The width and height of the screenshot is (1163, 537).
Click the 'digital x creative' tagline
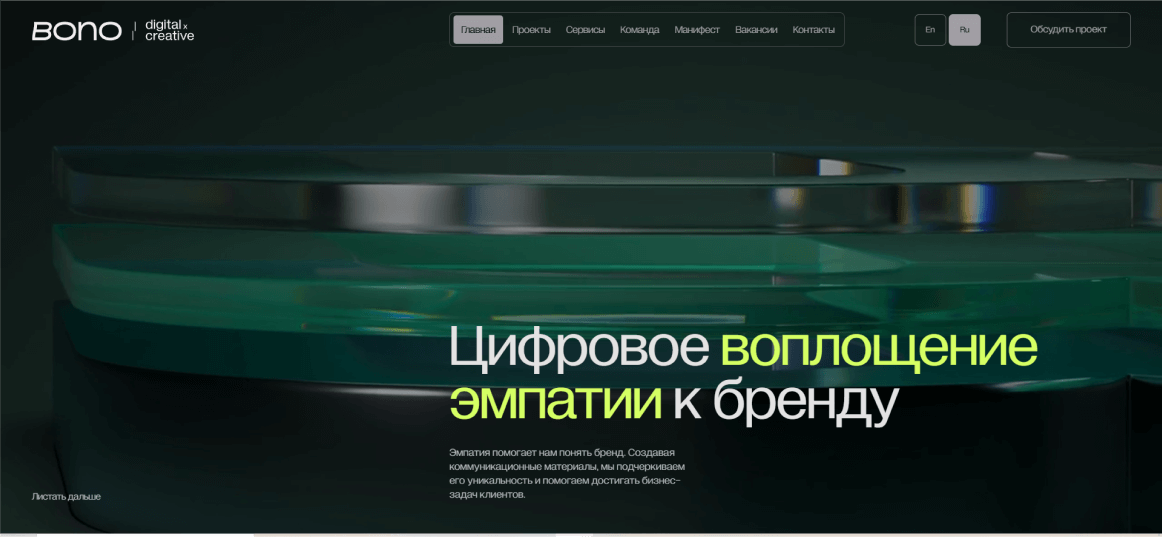pyautogui.click(x=169, y=31)
